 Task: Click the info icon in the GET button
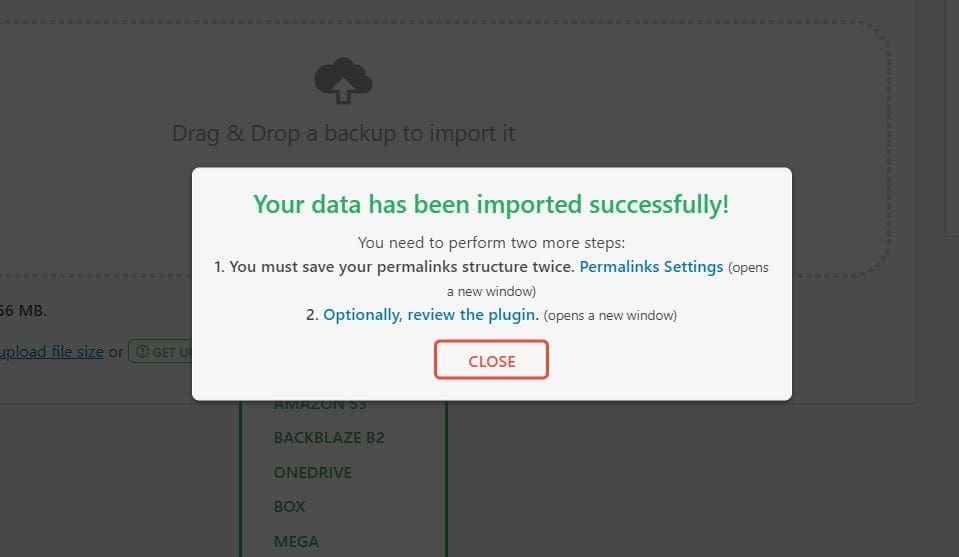coord(143,352)
